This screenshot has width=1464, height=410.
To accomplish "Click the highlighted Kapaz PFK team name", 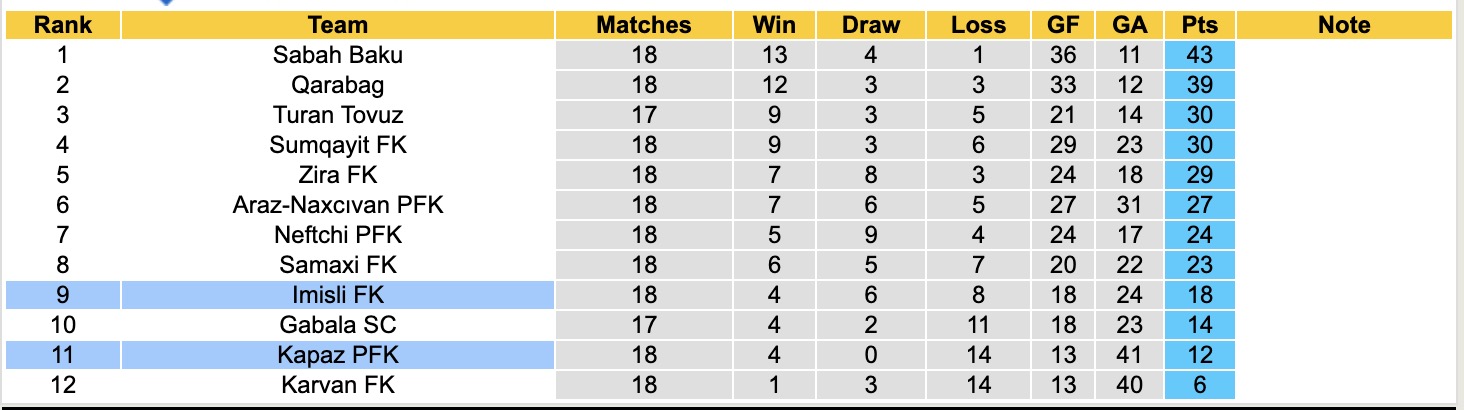I will coord(338,355).
